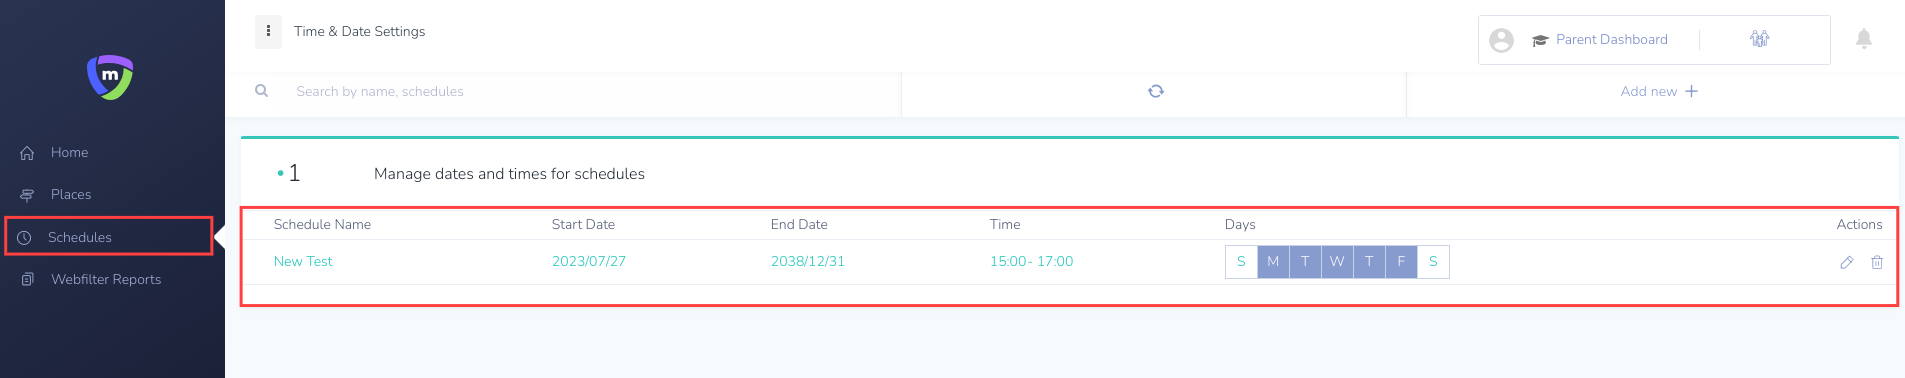This screenshot has width=1905, height=378.
Task: Toggle Friday in the days selector
Action: (1401, 262)
